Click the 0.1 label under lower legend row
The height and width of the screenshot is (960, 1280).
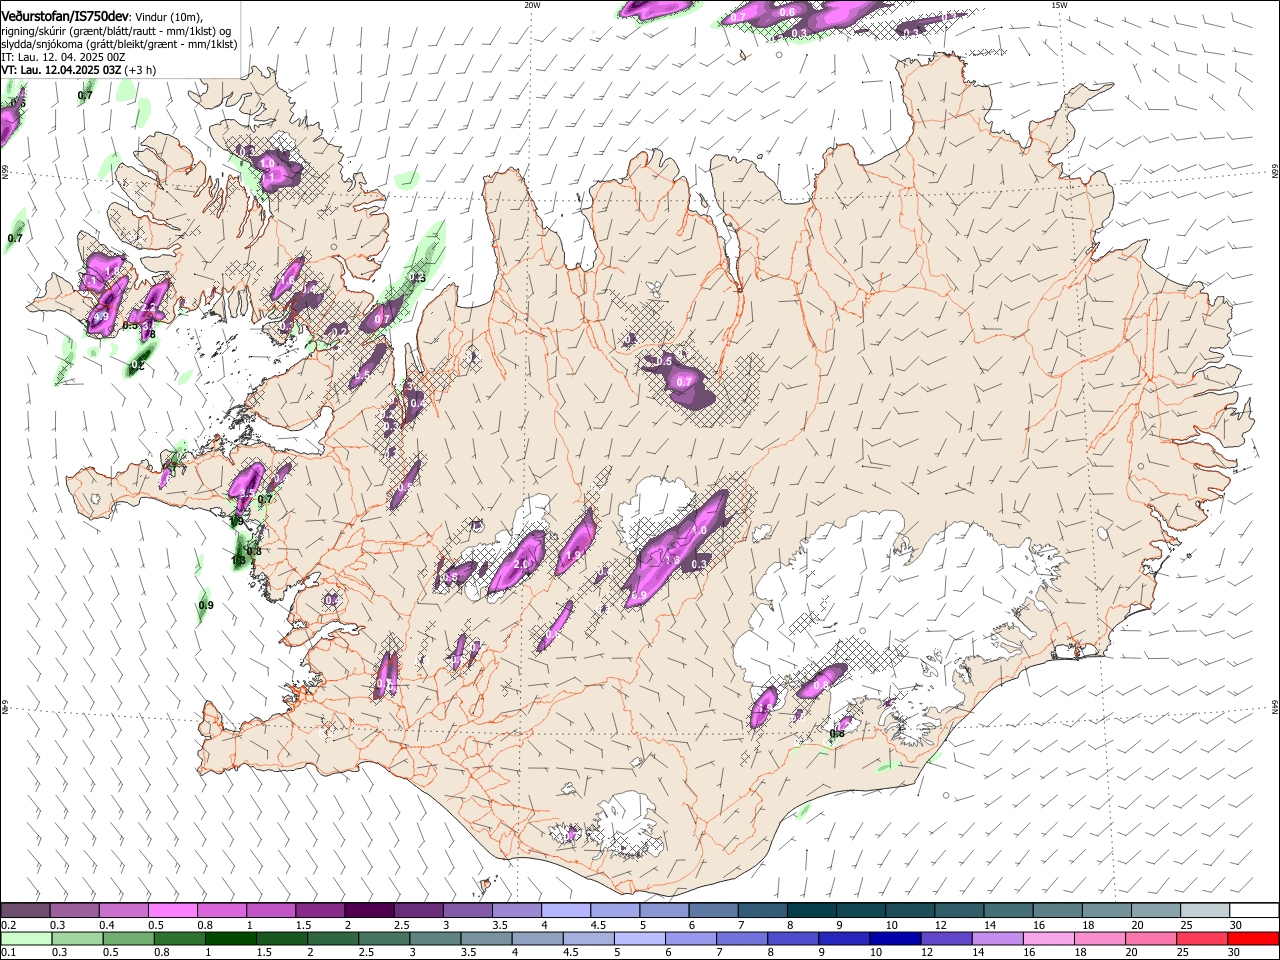pyautogui.click(x=7, y=953)
